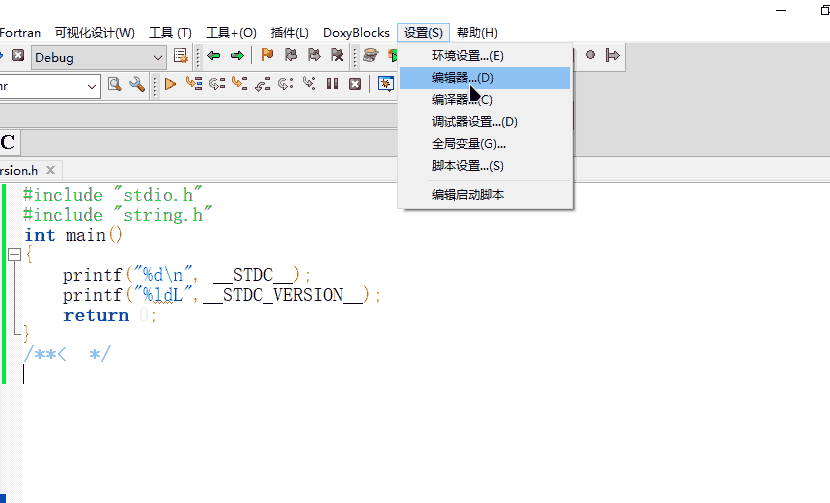Image resolution: width=830 pixels, height=503 pixels.
Task: Click the int main() line
Action: point(74,235)
